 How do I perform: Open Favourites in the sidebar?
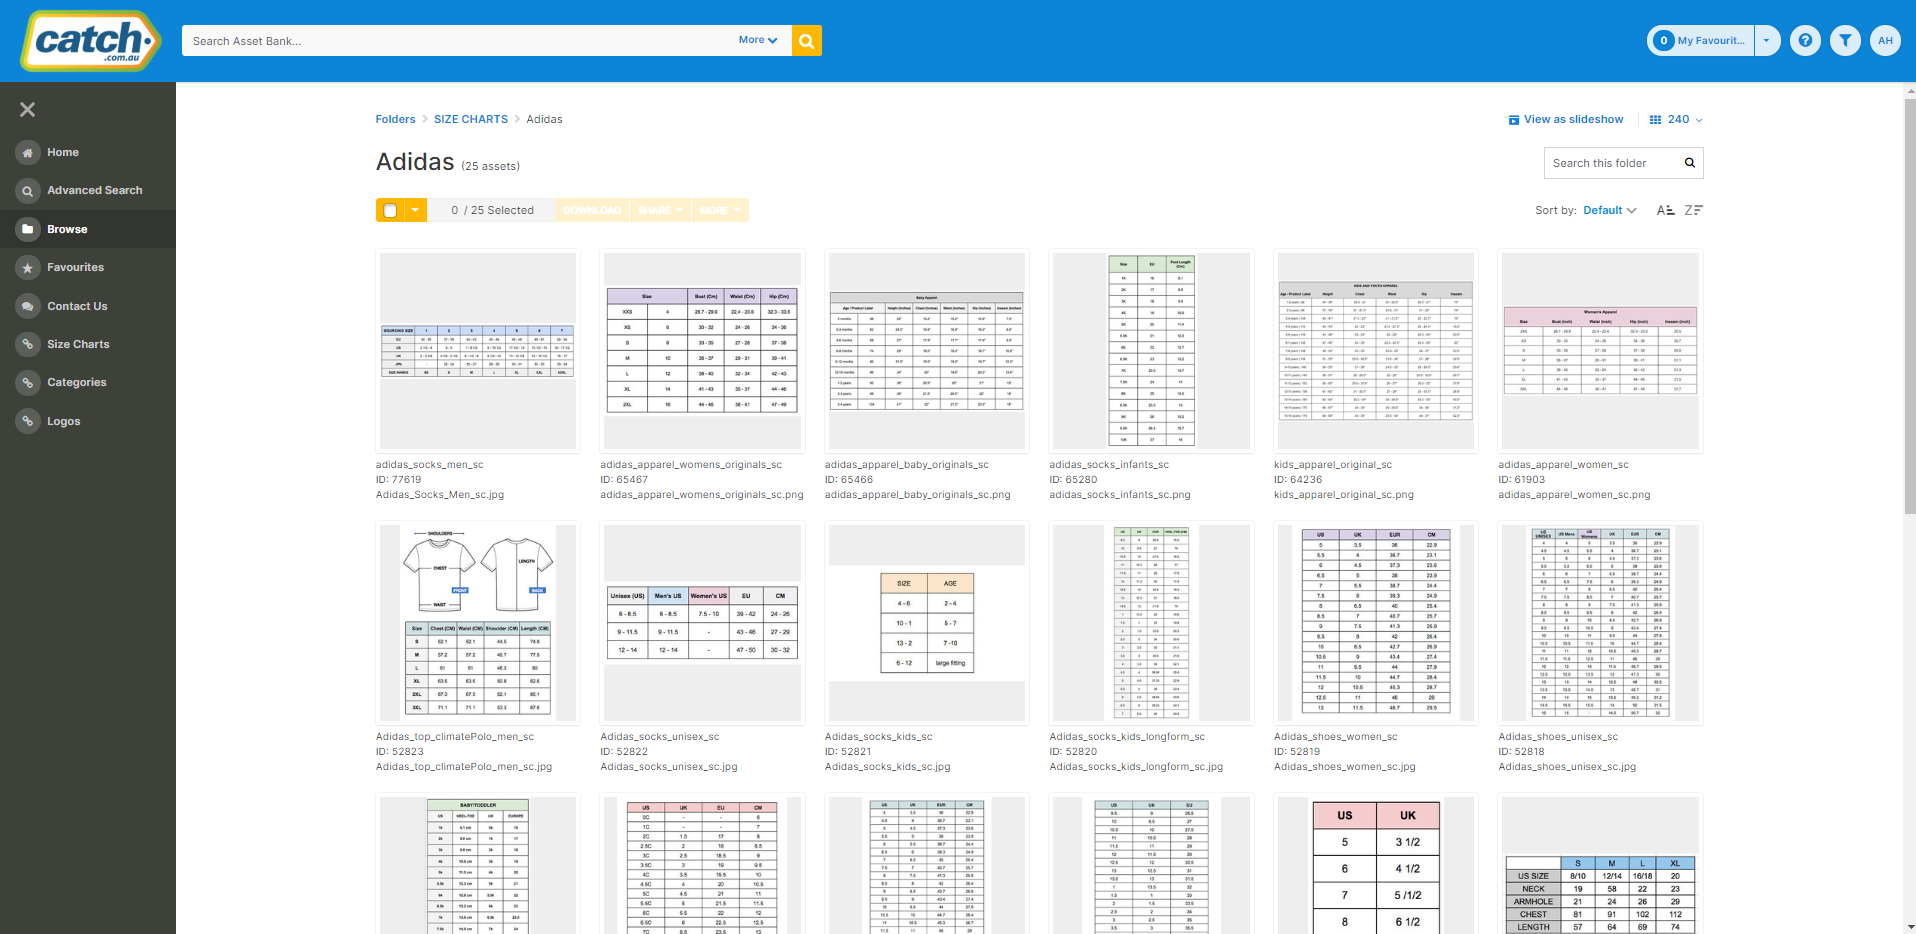(76, 268)
